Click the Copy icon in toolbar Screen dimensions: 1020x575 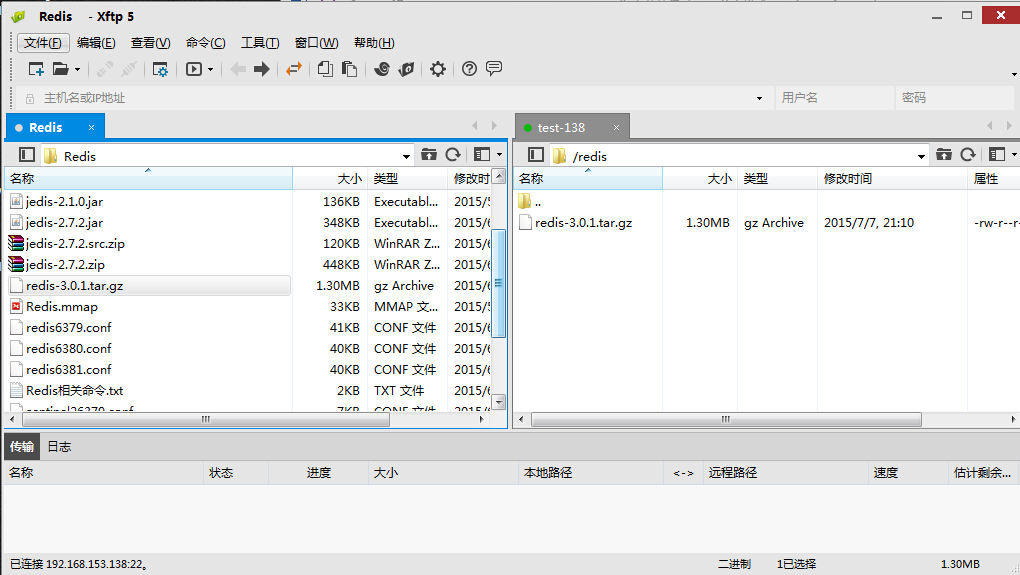[325, 69]
